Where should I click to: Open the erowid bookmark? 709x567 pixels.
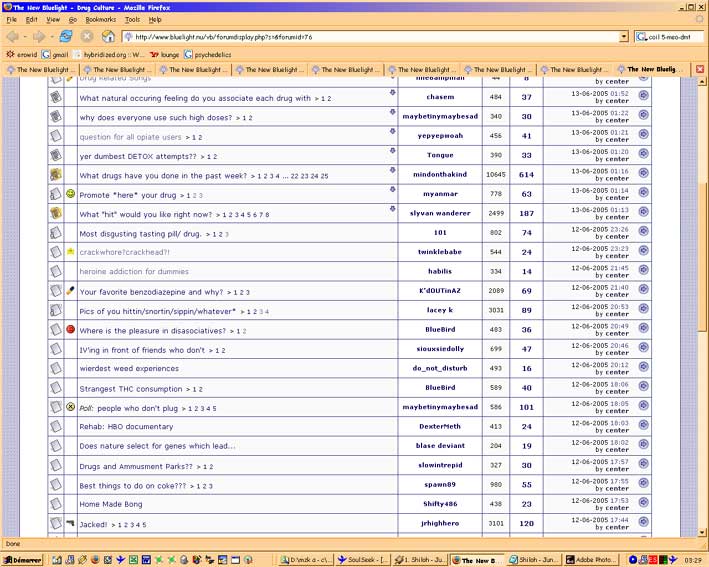coord(22,54)
